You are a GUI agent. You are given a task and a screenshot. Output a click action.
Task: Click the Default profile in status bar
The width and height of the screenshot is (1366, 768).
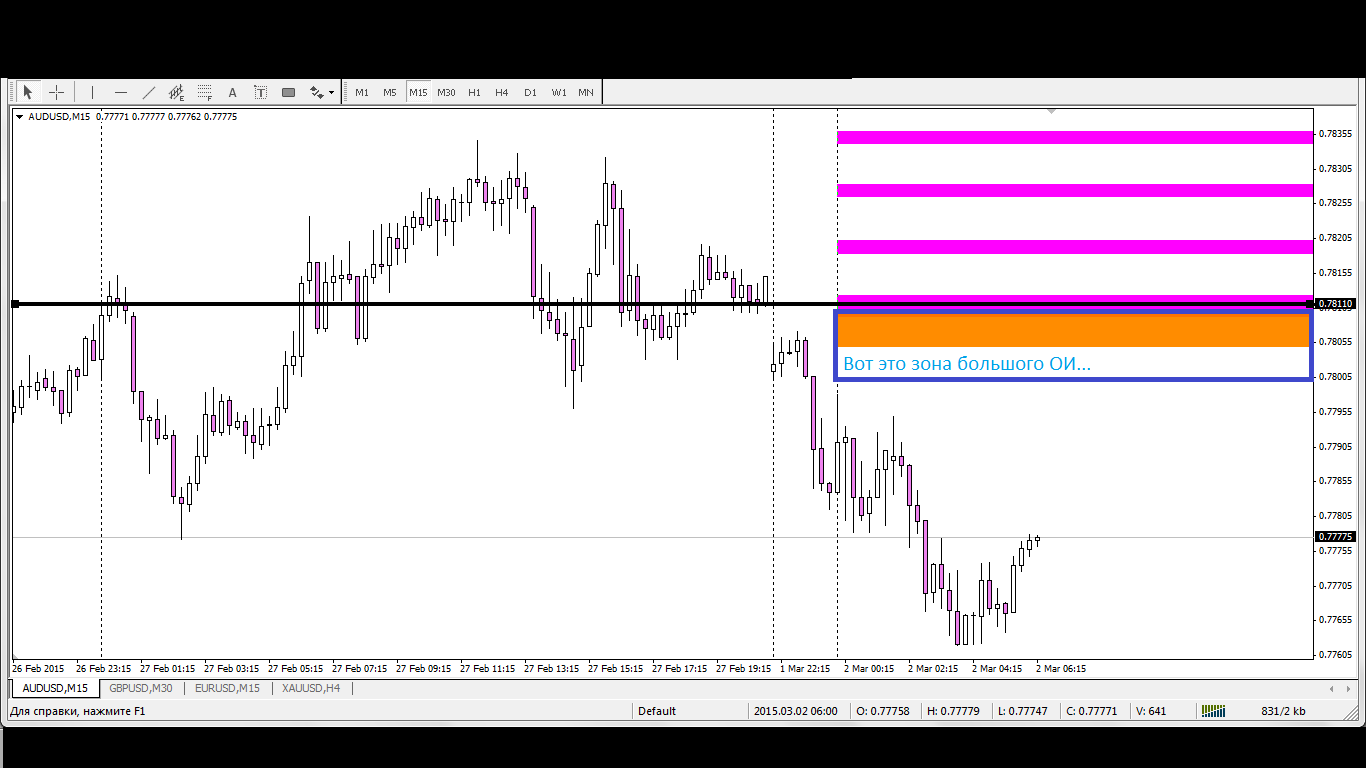pos(657,711)
